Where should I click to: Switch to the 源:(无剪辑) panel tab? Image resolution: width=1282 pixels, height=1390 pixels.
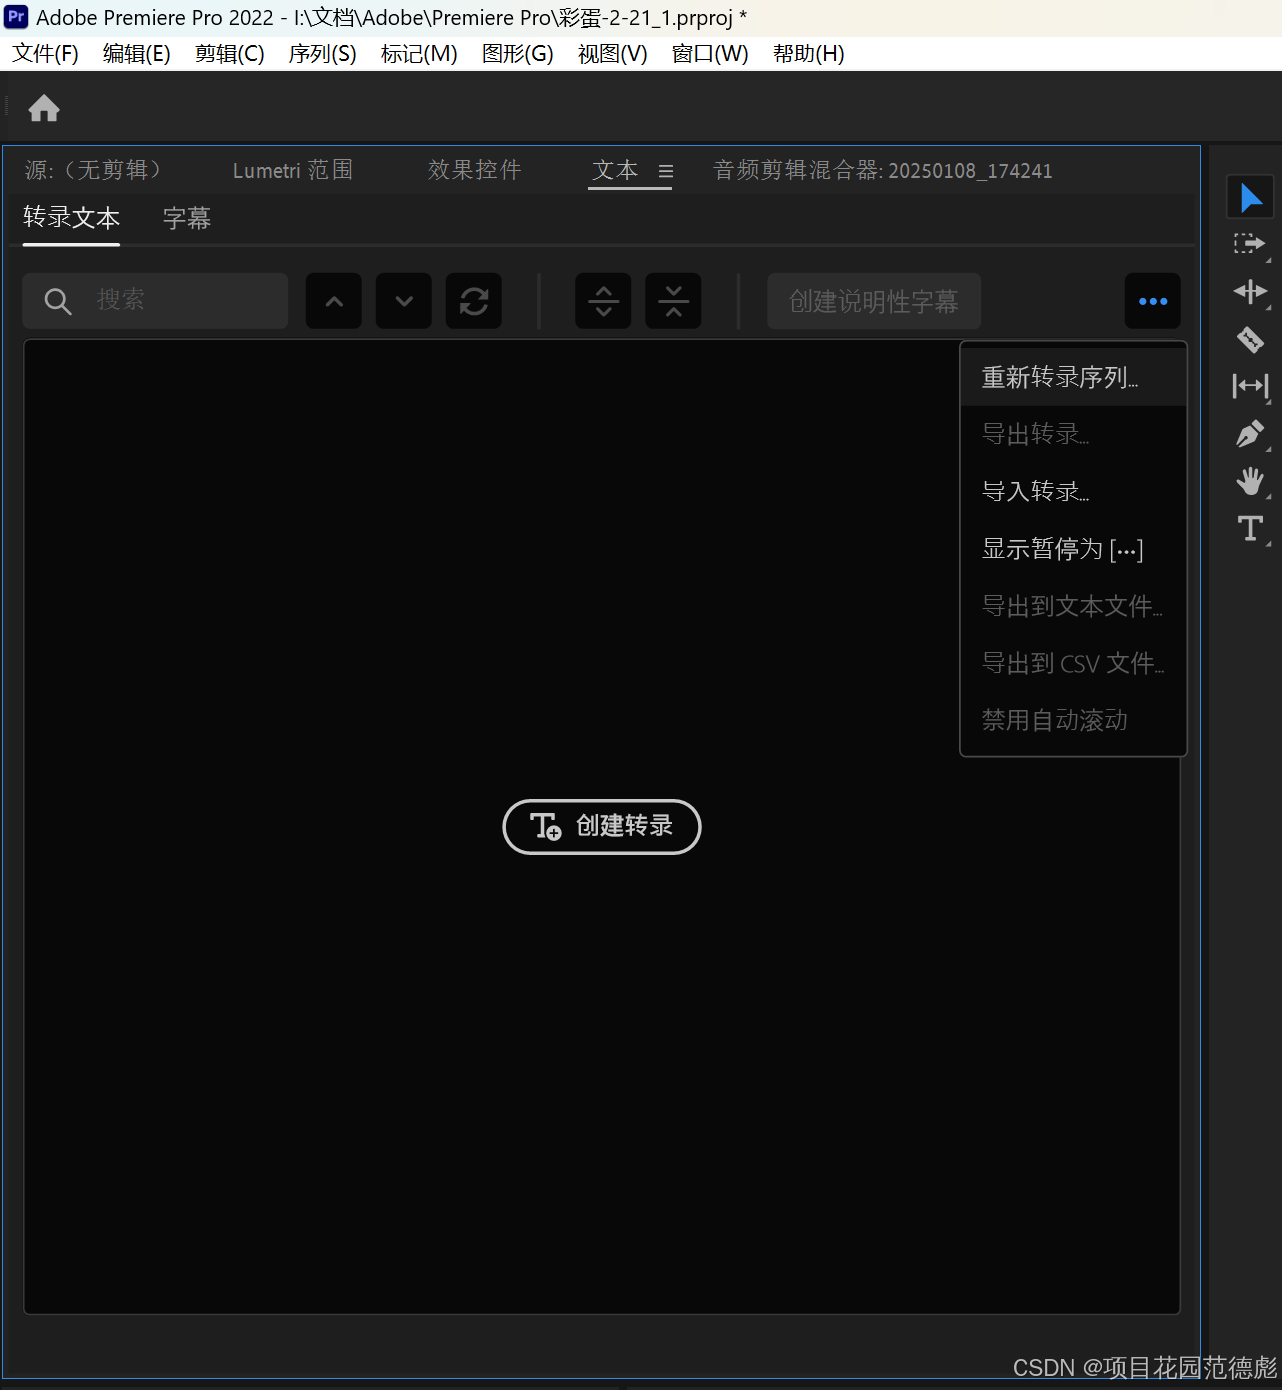93,170
